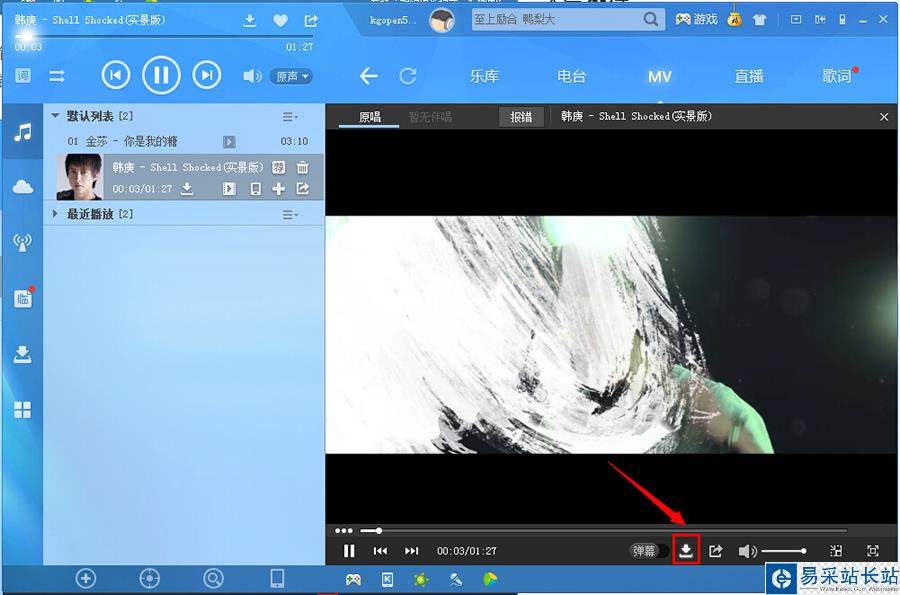Pause the MV video playback
The height and width of the screenshot is (595, 900).
(348, 551)
